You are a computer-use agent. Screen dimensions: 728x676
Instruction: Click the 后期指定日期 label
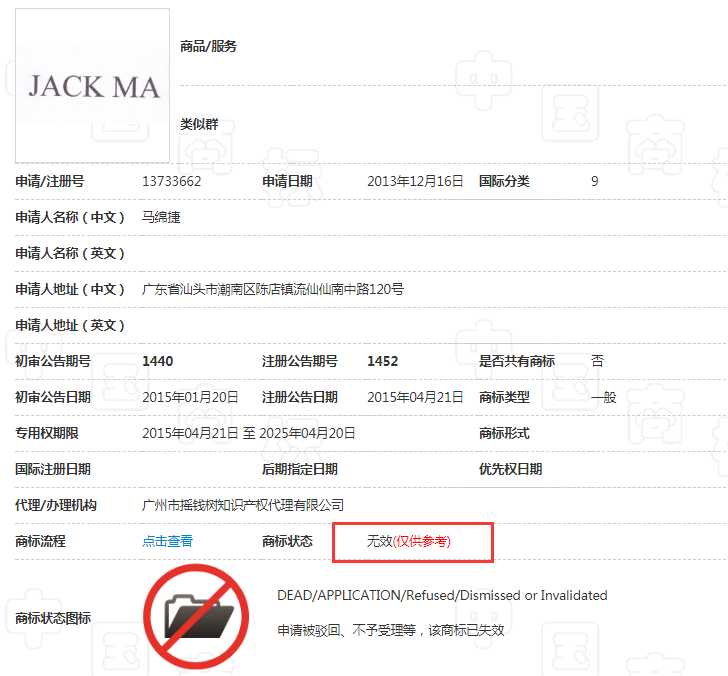(299, 469)
